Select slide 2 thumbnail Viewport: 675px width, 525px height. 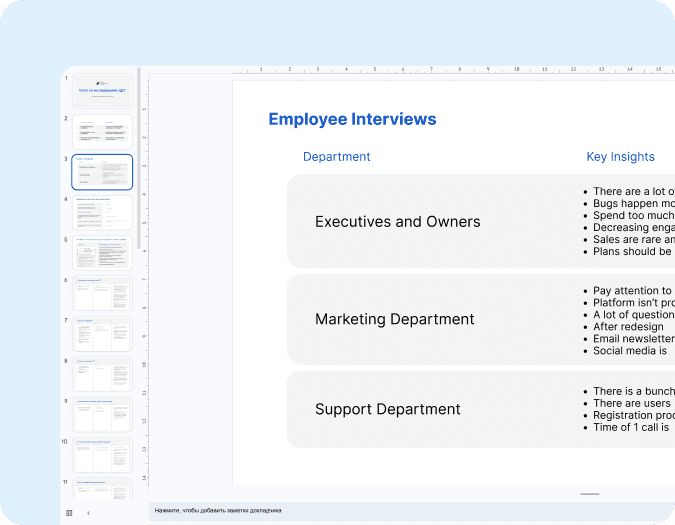(x=102, y=131)
